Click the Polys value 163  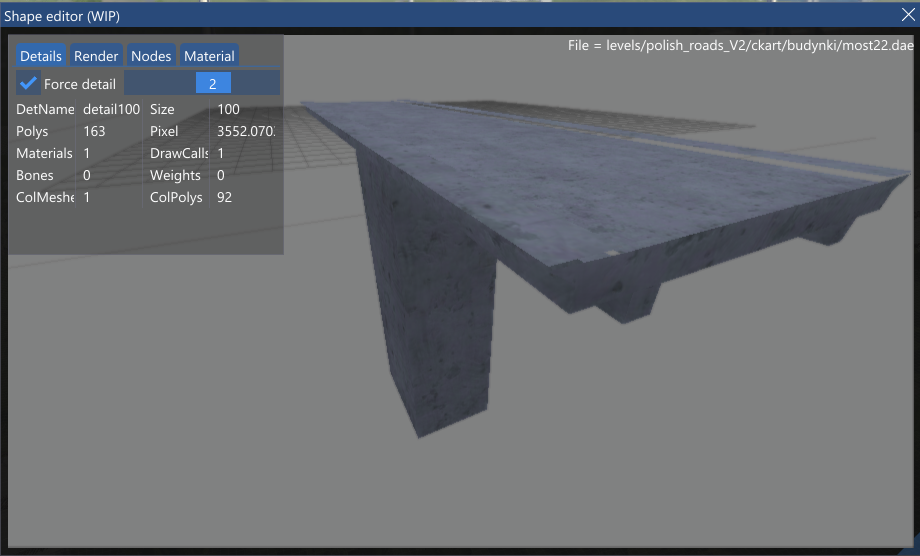[94, 131]
